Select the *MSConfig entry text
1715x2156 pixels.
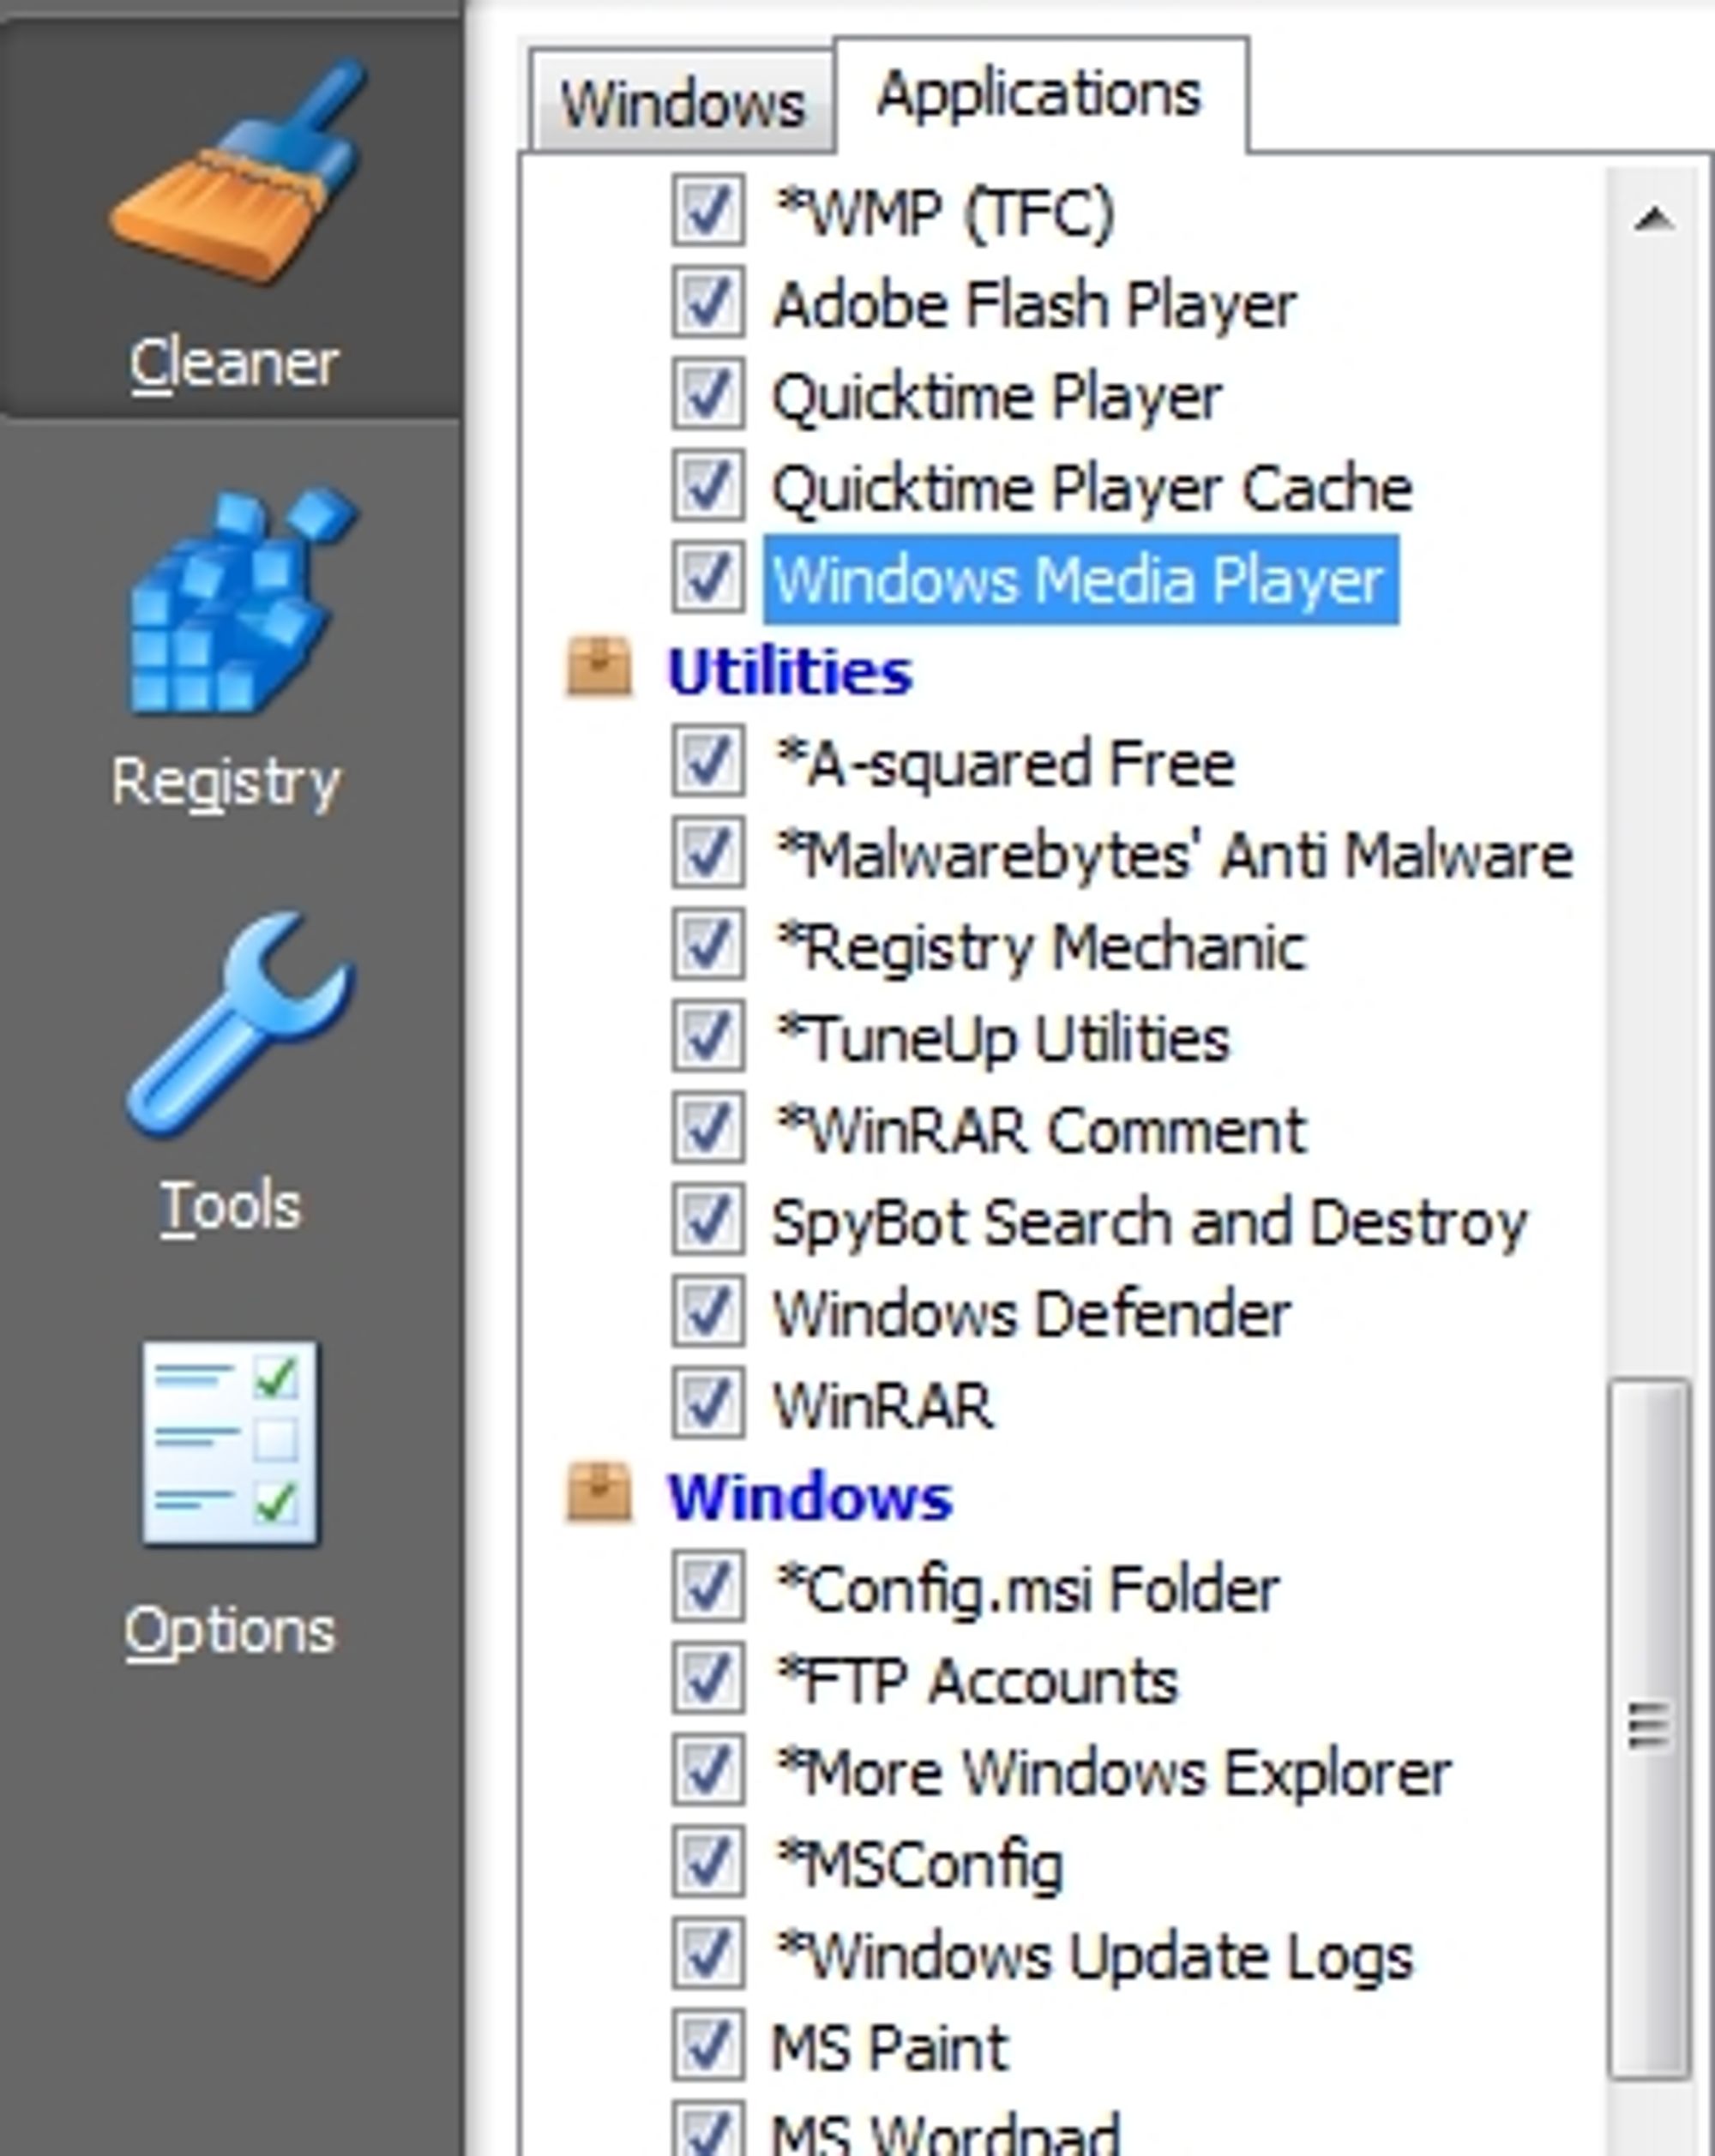(920, 1867)
